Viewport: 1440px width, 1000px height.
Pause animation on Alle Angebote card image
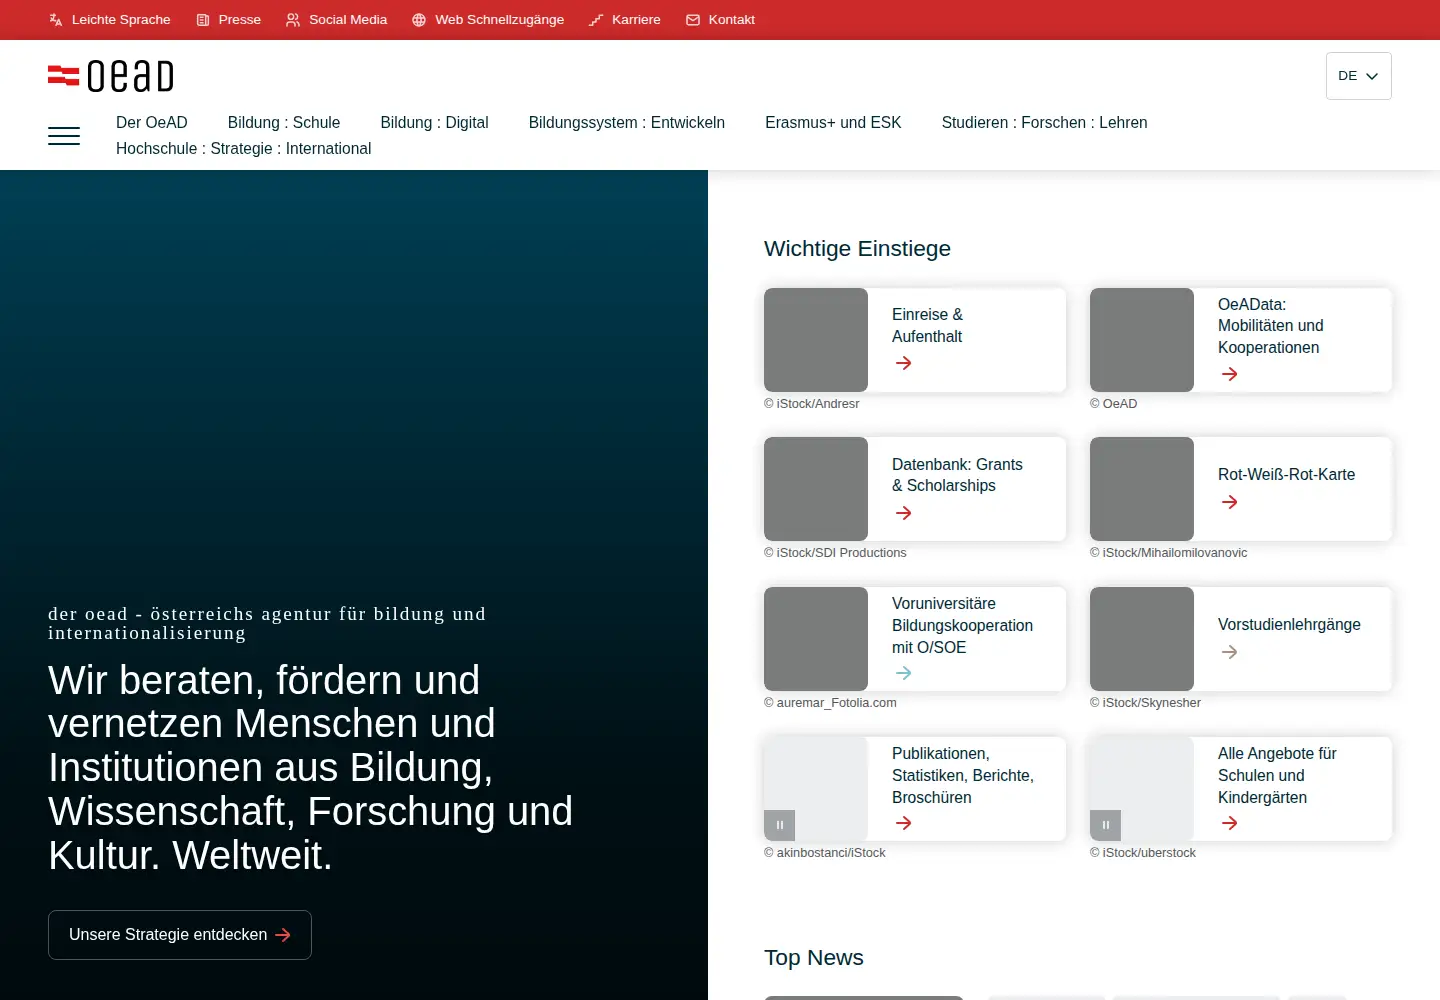click(x=1106, y=825)
